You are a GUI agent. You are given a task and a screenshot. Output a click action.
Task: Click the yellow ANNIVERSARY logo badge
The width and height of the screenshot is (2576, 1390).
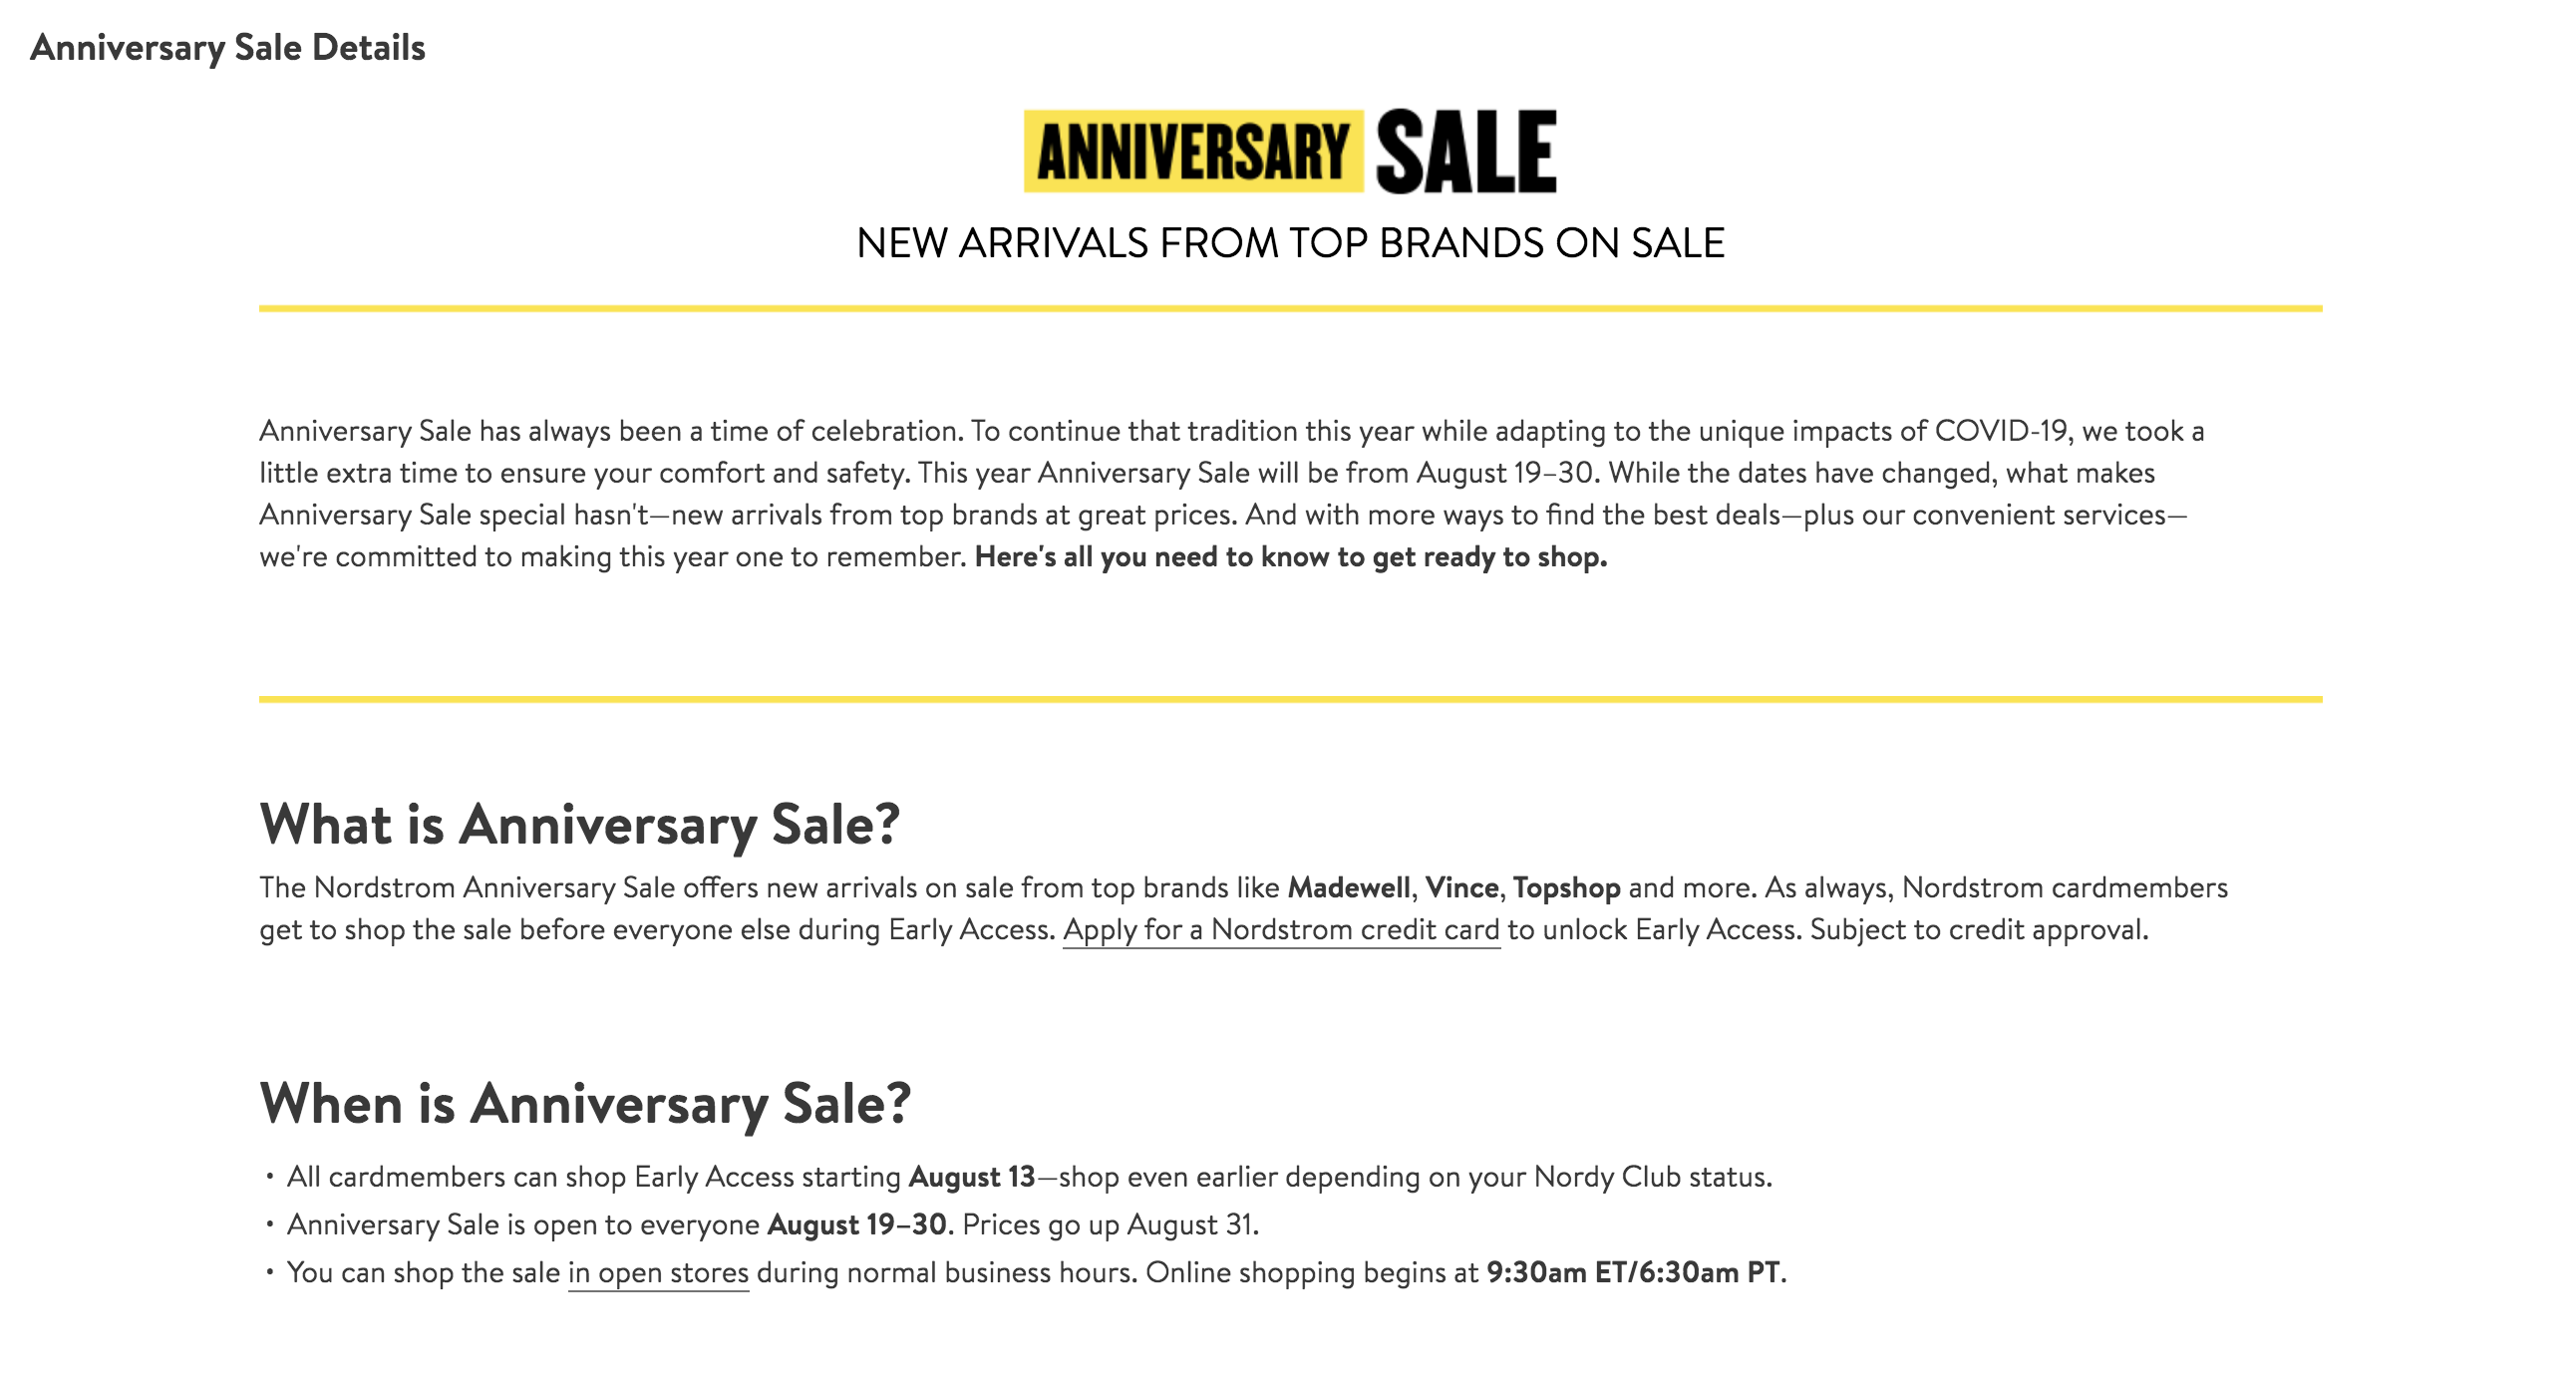pyautogui.click(x=1193, y=152)
